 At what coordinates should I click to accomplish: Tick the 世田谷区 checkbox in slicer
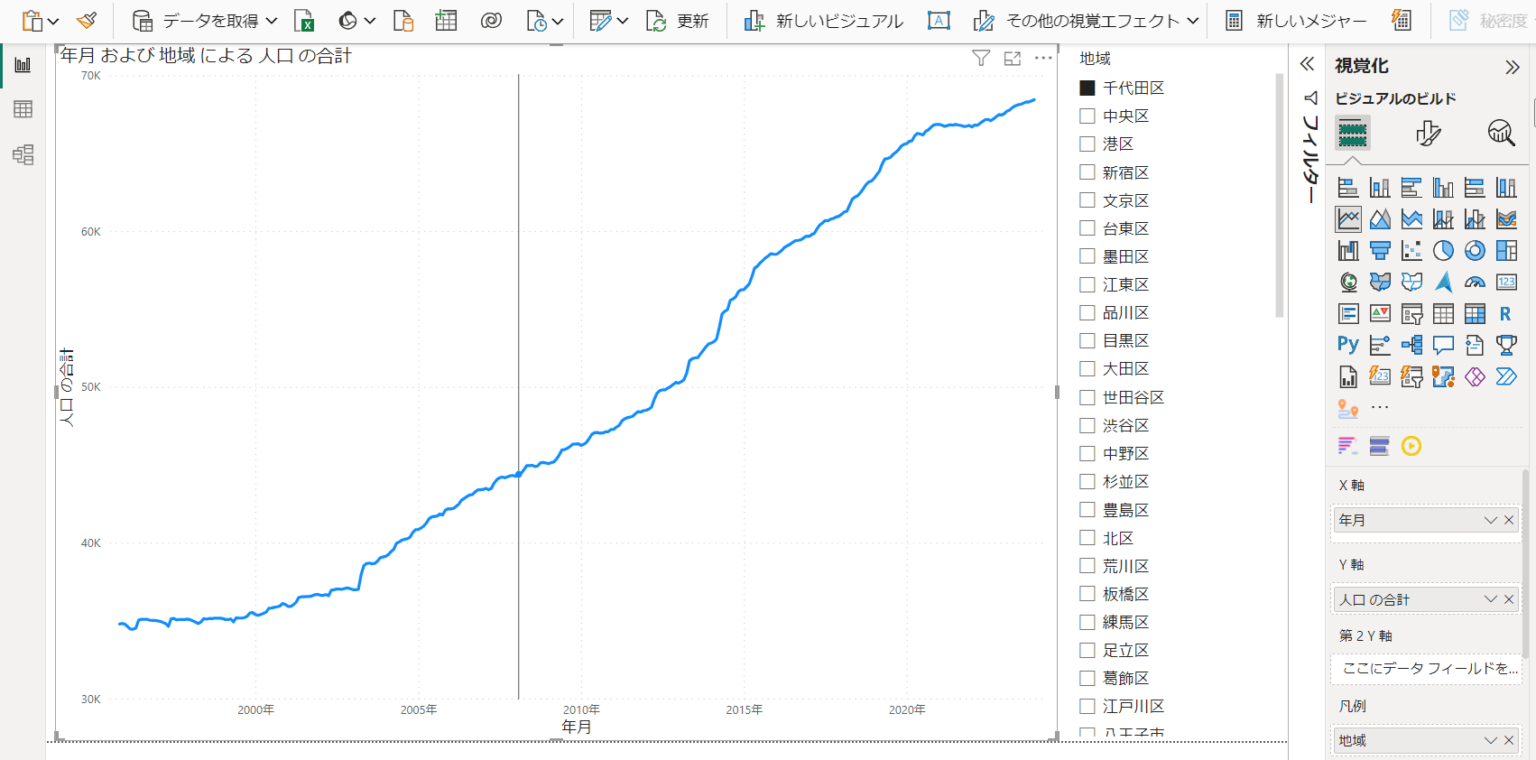[1087, 397]
